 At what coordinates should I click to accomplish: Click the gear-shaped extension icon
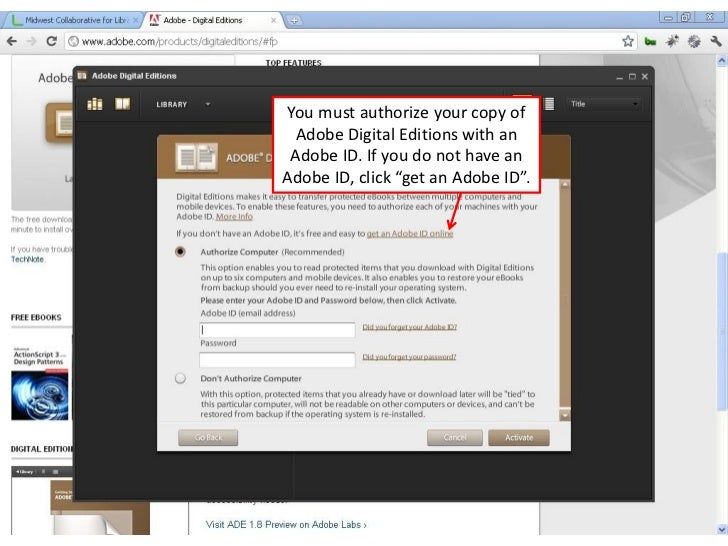coord(694,41)
